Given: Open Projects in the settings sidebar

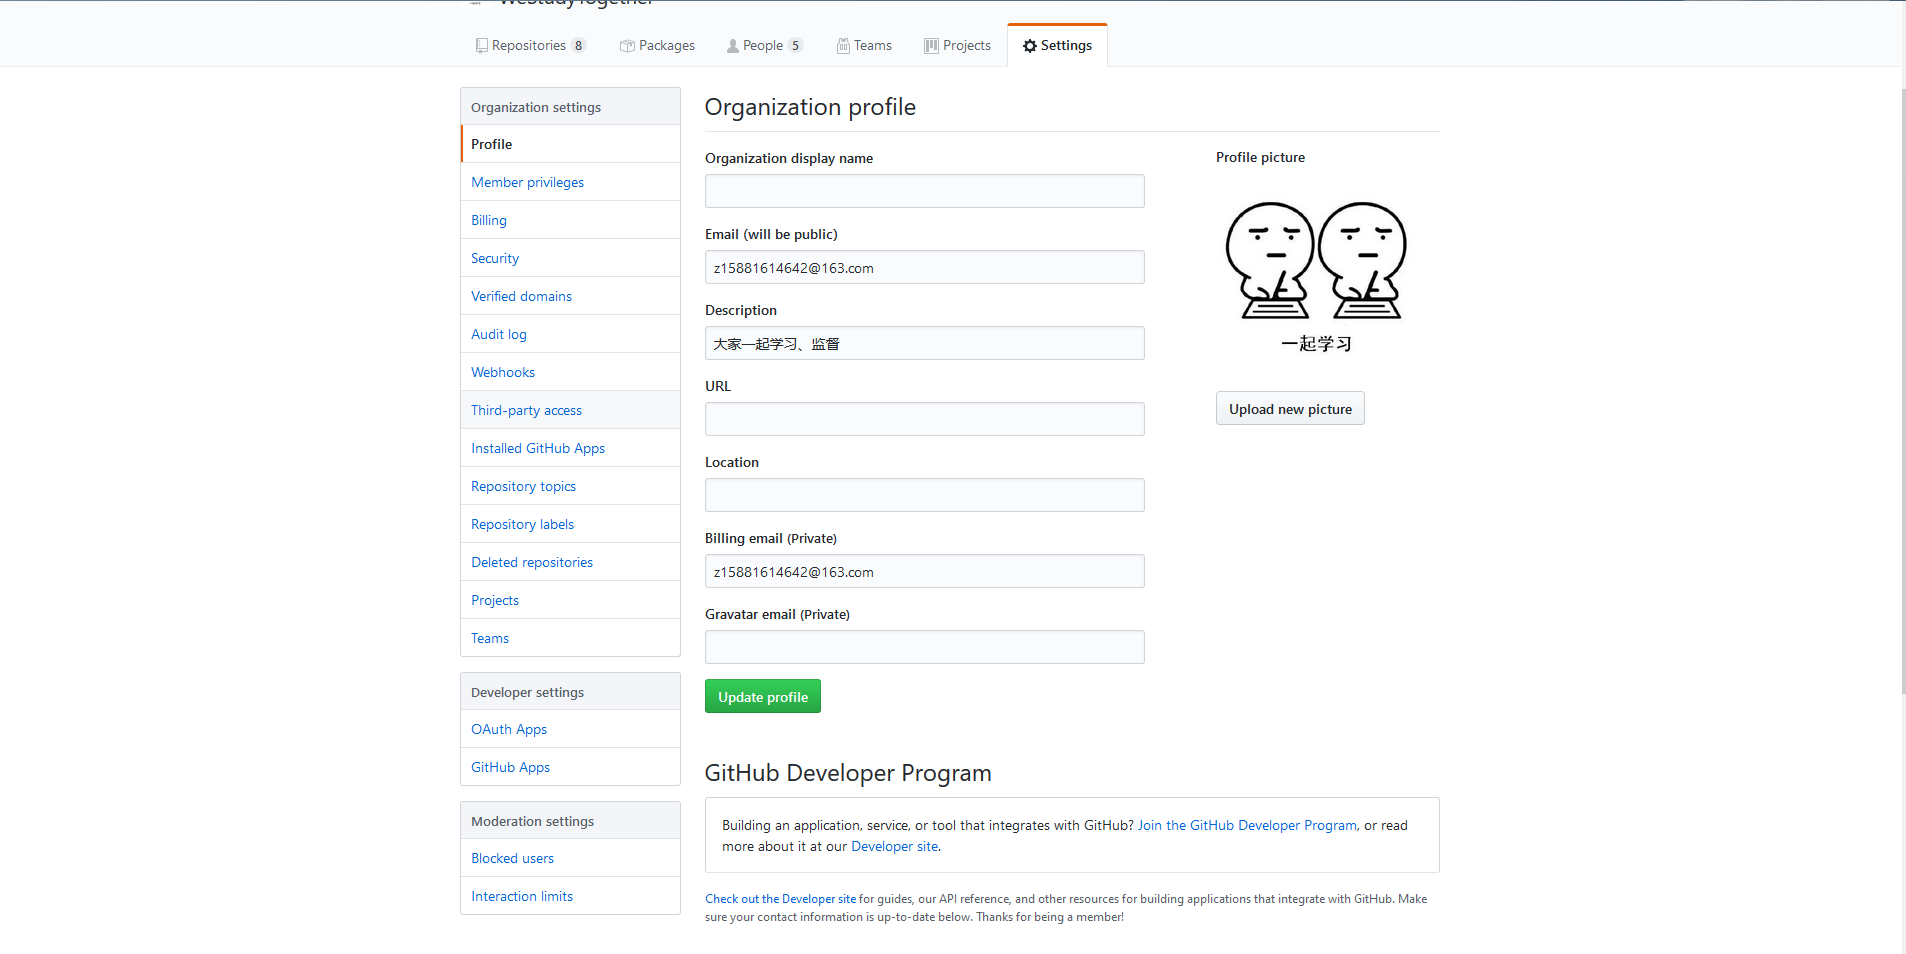Looking at the screenshot, I should click(570, 600).
